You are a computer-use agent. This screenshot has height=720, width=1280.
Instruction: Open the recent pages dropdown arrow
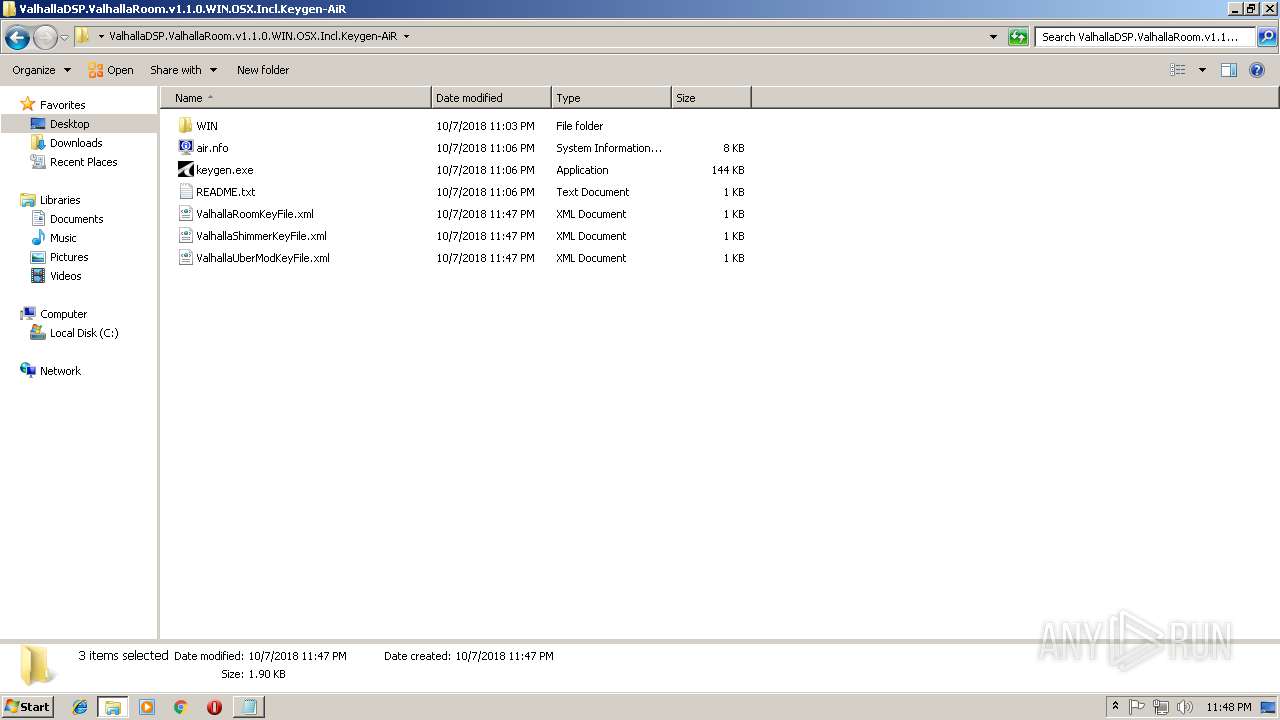(64, 37)
